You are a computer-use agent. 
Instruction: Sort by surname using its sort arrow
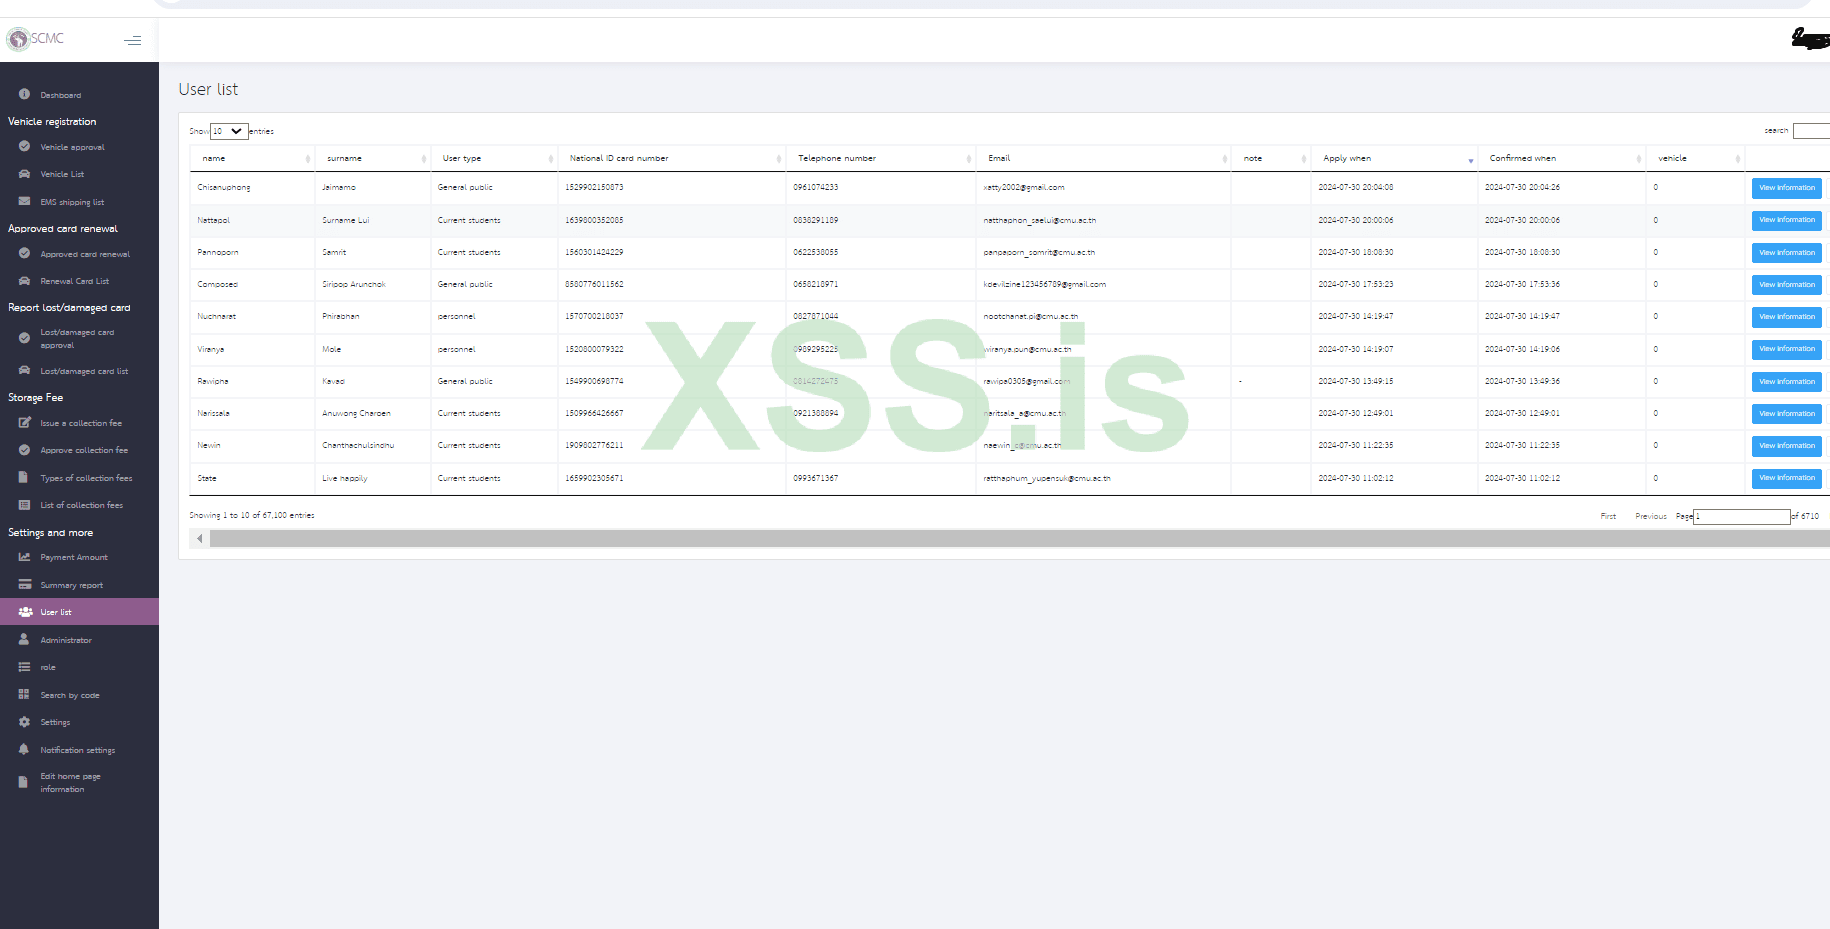pos(424,159)
